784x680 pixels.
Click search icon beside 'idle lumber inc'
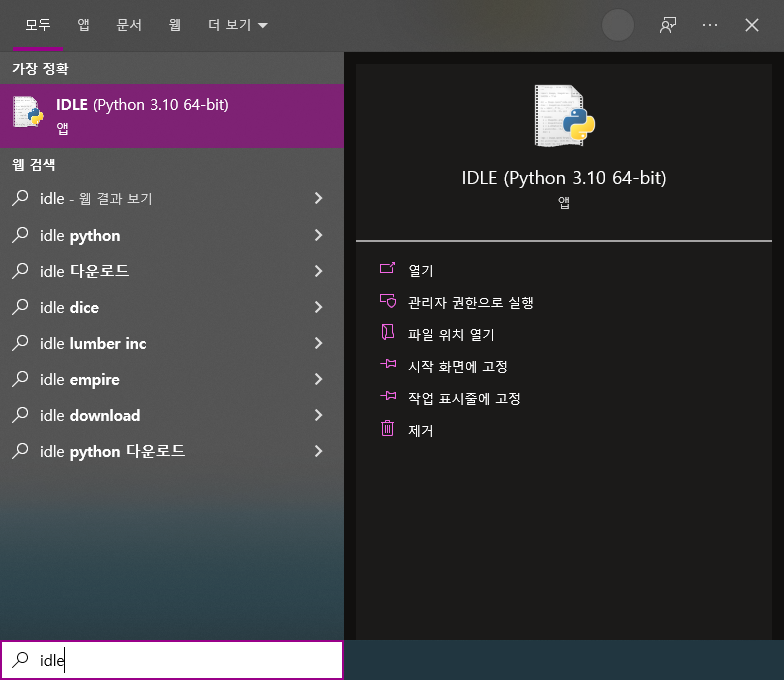[20, 342]
